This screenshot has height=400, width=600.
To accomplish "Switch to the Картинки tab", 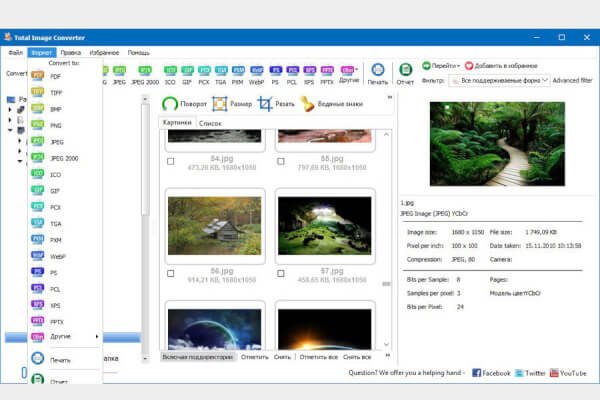I will point(177,122).
